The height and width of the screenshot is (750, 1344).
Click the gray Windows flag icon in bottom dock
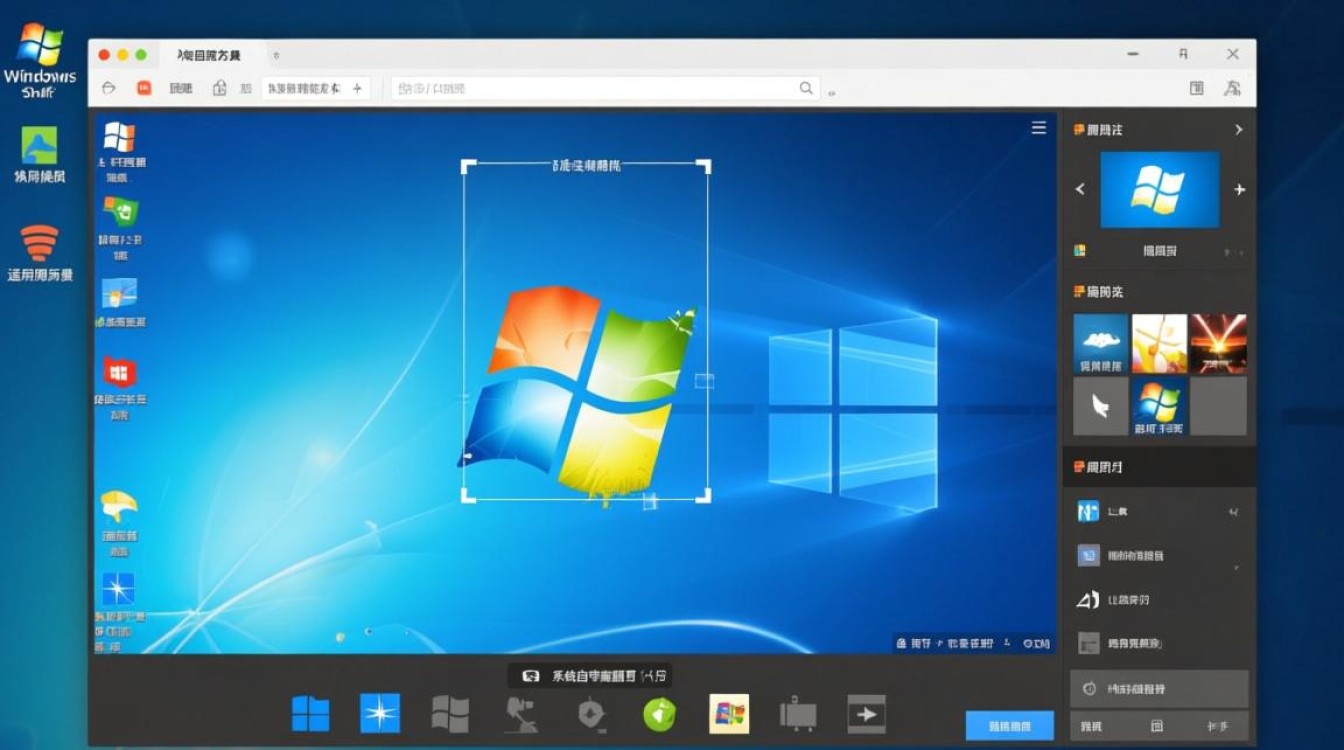point(450,714)
